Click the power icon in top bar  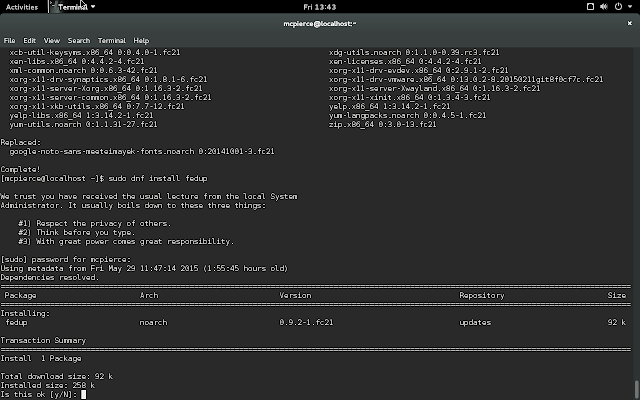pyautogui.click(x=618, y=7)
